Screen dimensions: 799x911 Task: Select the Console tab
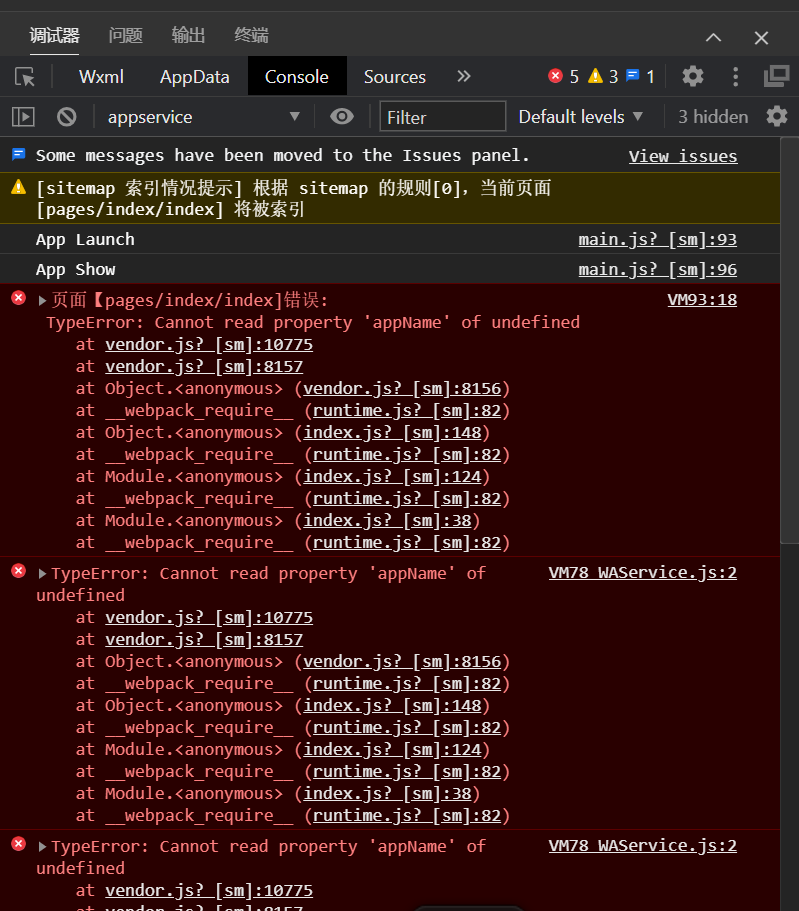point(297,76)
